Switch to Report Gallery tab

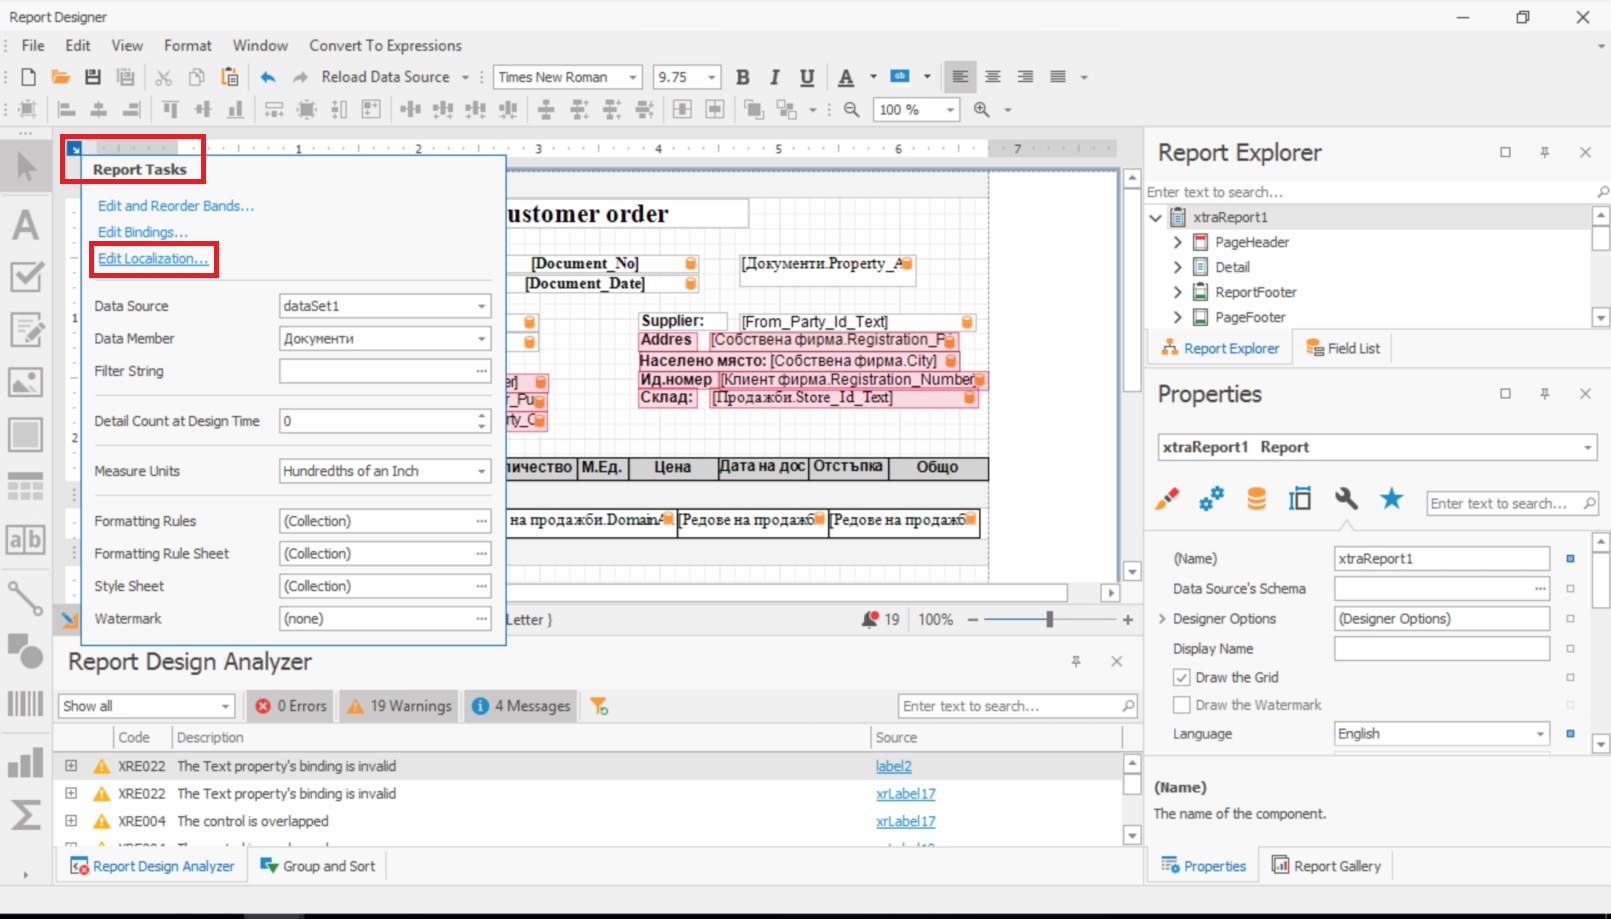1326,866
